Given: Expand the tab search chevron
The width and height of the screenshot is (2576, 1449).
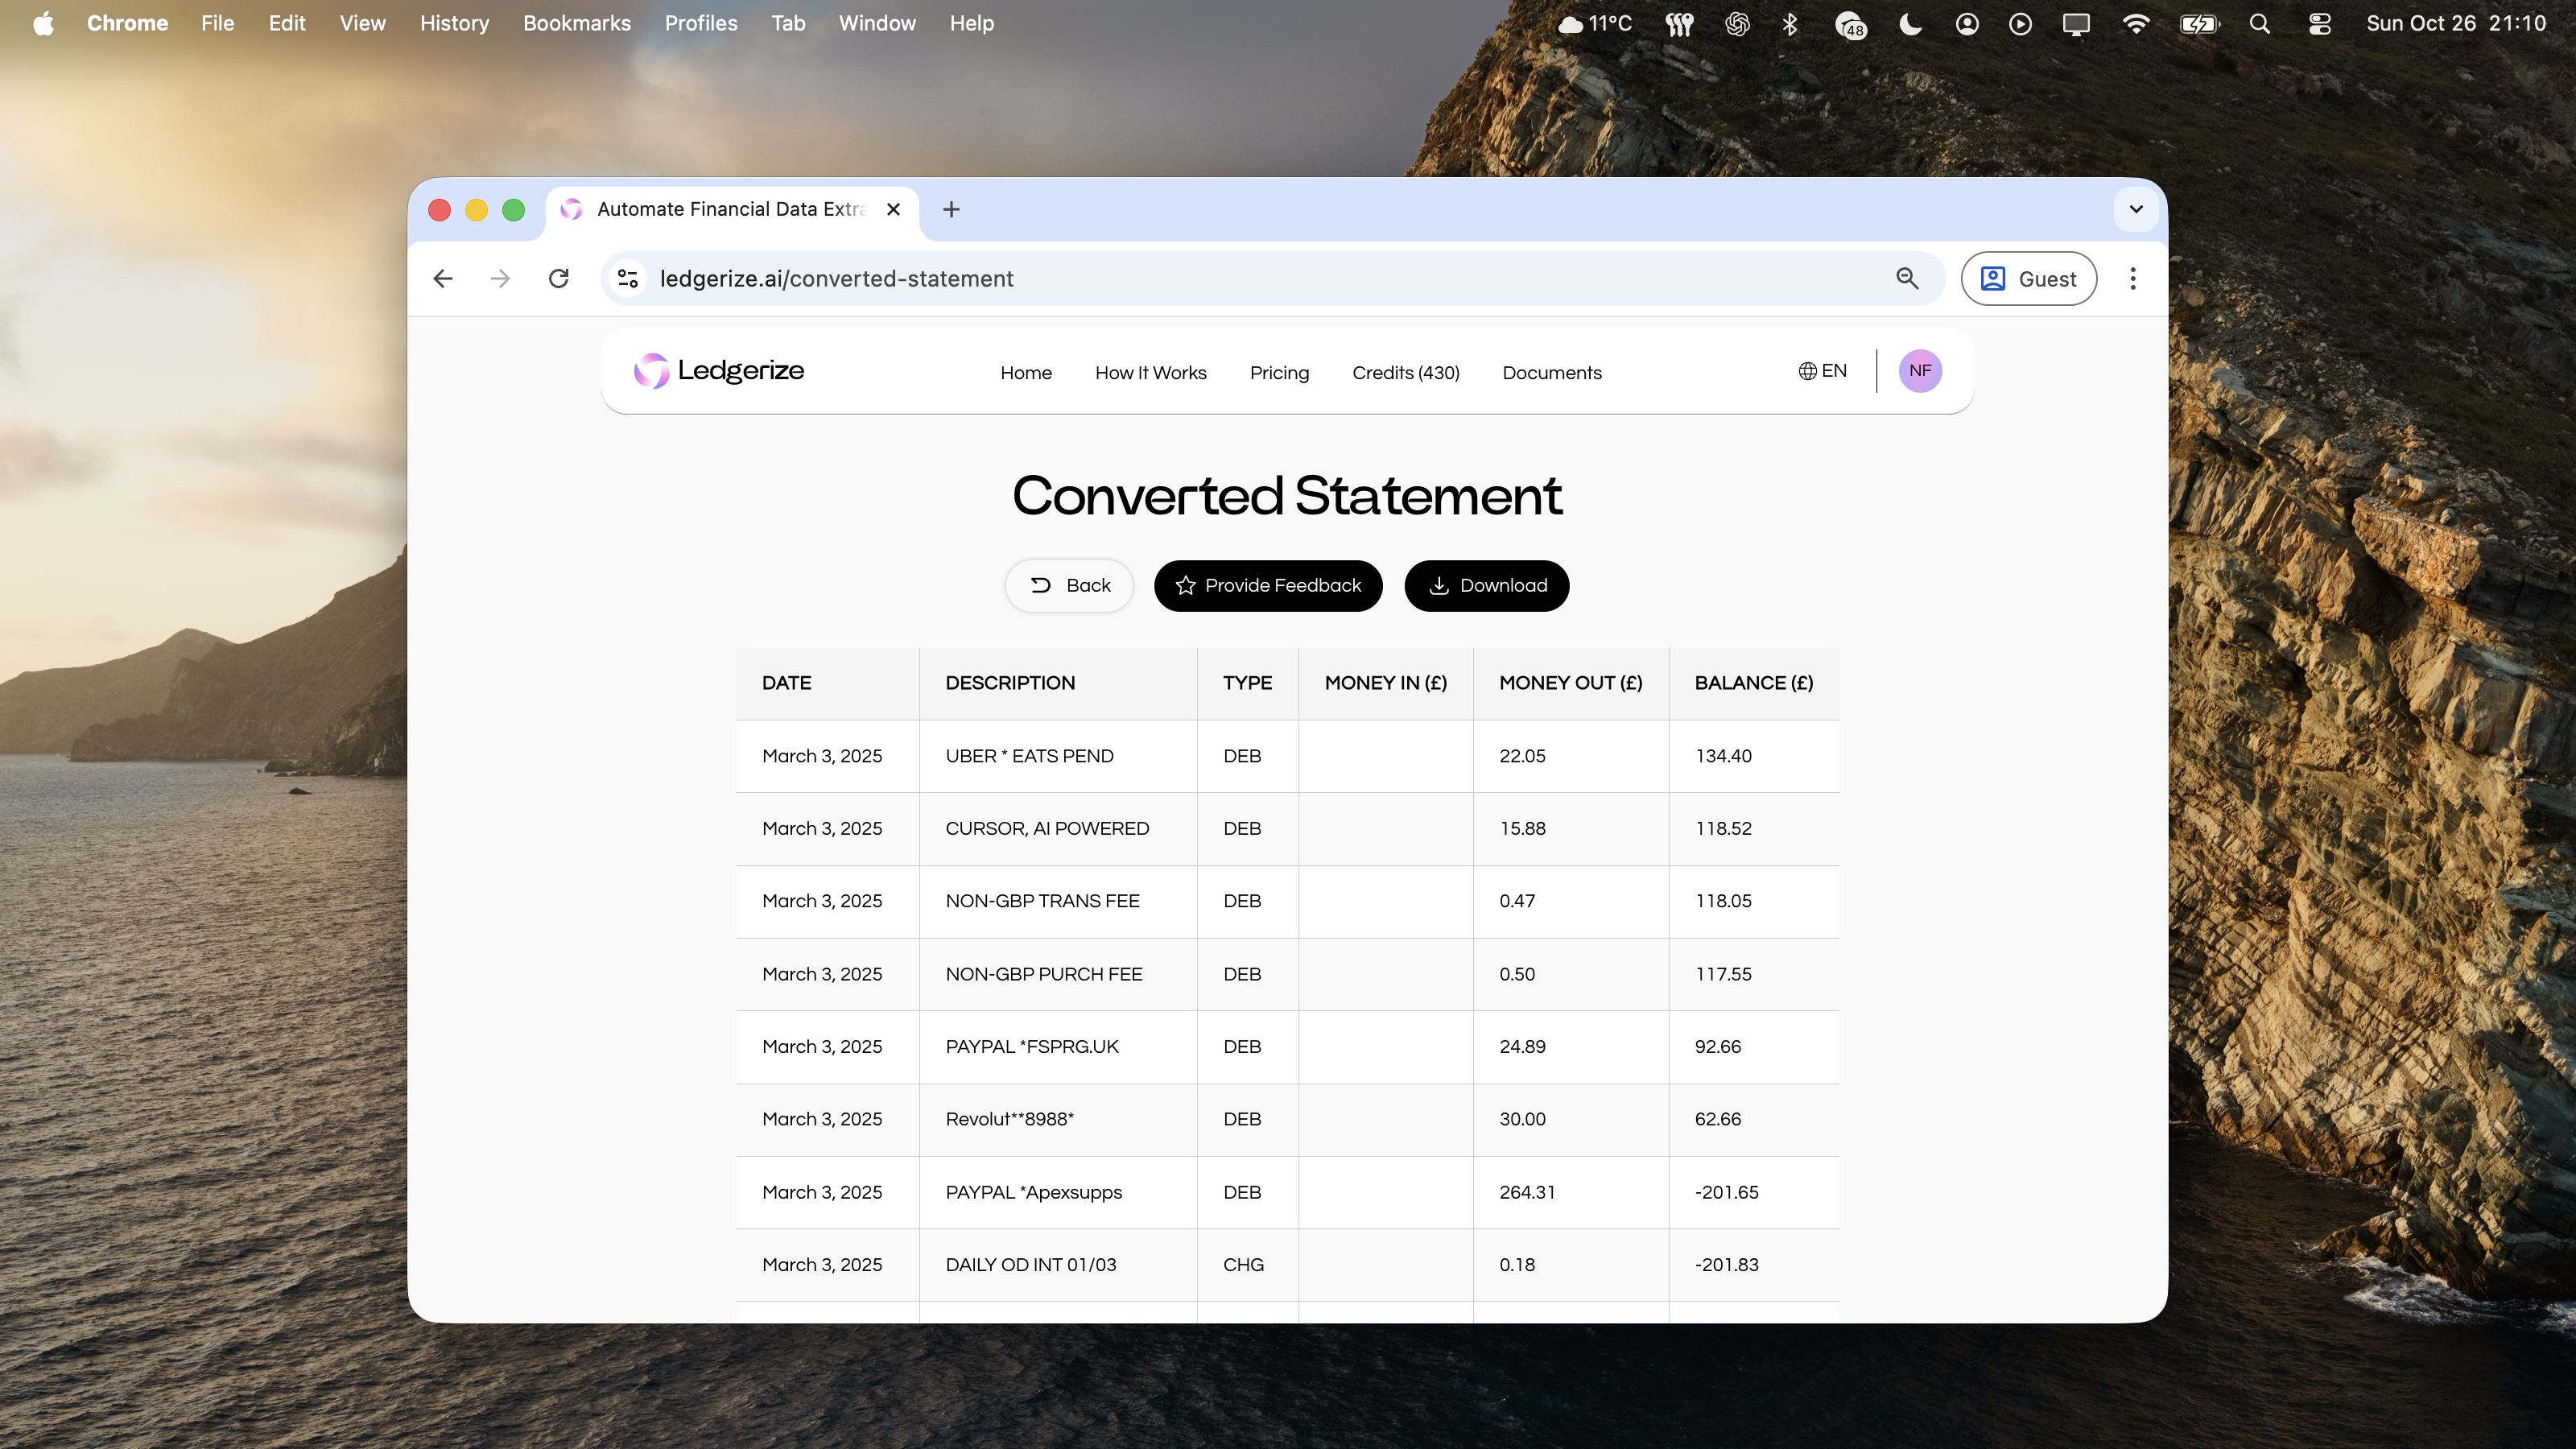Looking at the screenshot, I should (2136, 209).
